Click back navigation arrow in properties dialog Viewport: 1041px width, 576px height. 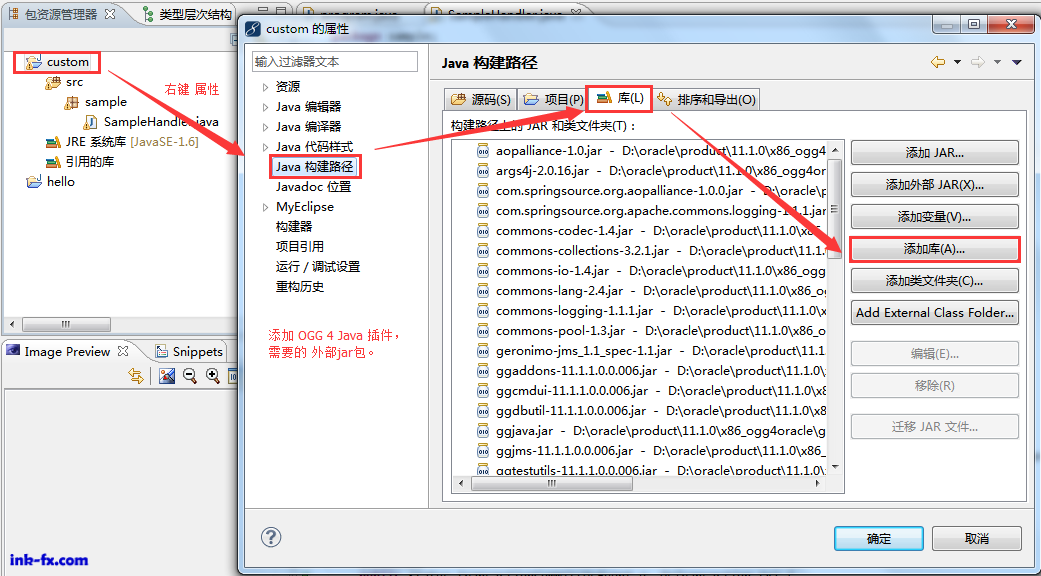click(937, 62)
